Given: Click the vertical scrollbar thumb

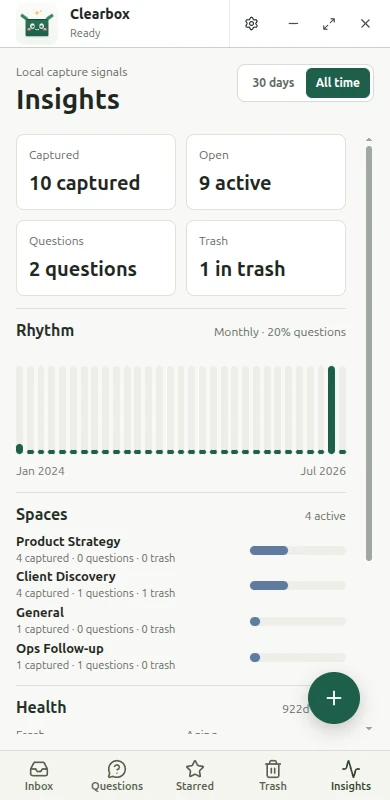Looking at the screenshot, I should coord(369,353).
